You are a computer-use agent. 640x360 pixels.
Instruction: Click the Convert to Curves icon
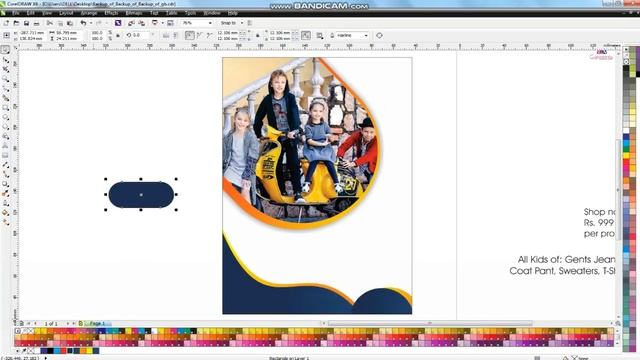(x=380, y=36)
